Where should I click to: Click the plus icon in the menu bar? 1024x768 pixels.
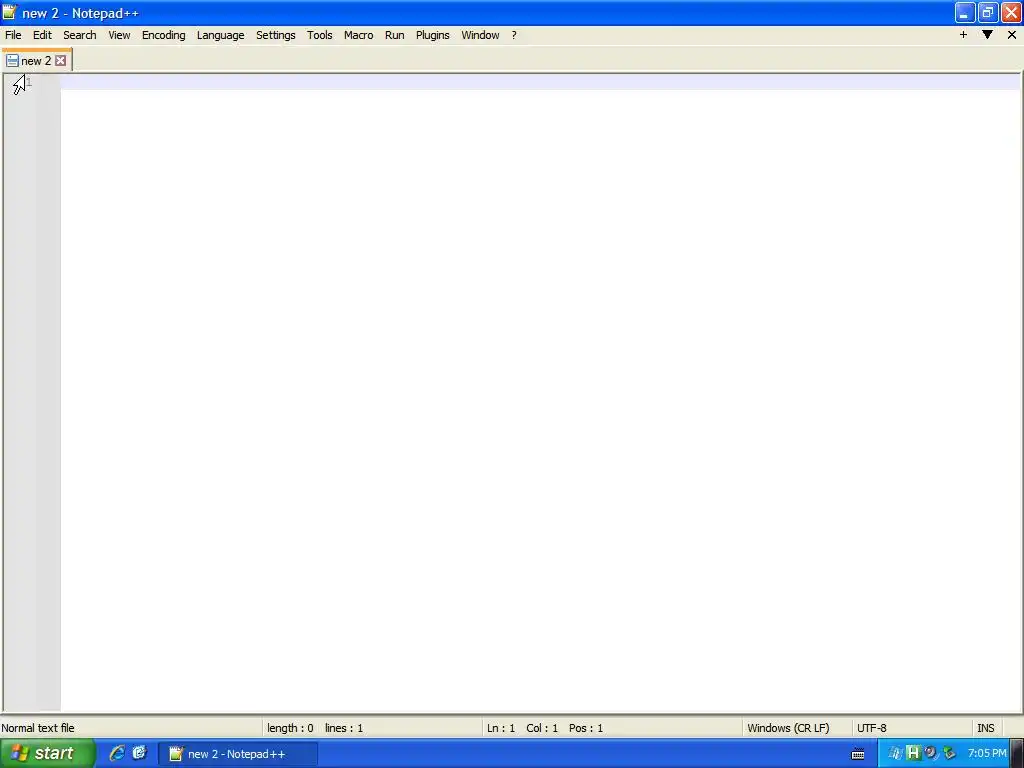click(x=963, y=35)
